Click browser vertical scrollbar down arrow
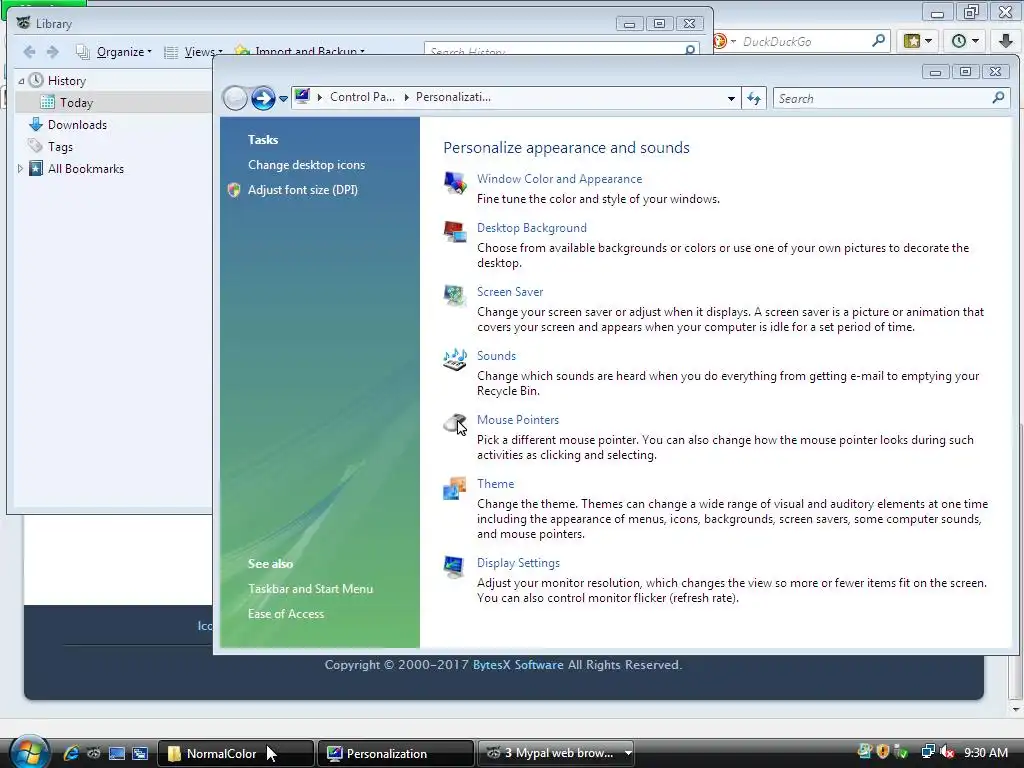Image resolution: width=1024 pixels, height=768 pixels. click(1015, 709)
